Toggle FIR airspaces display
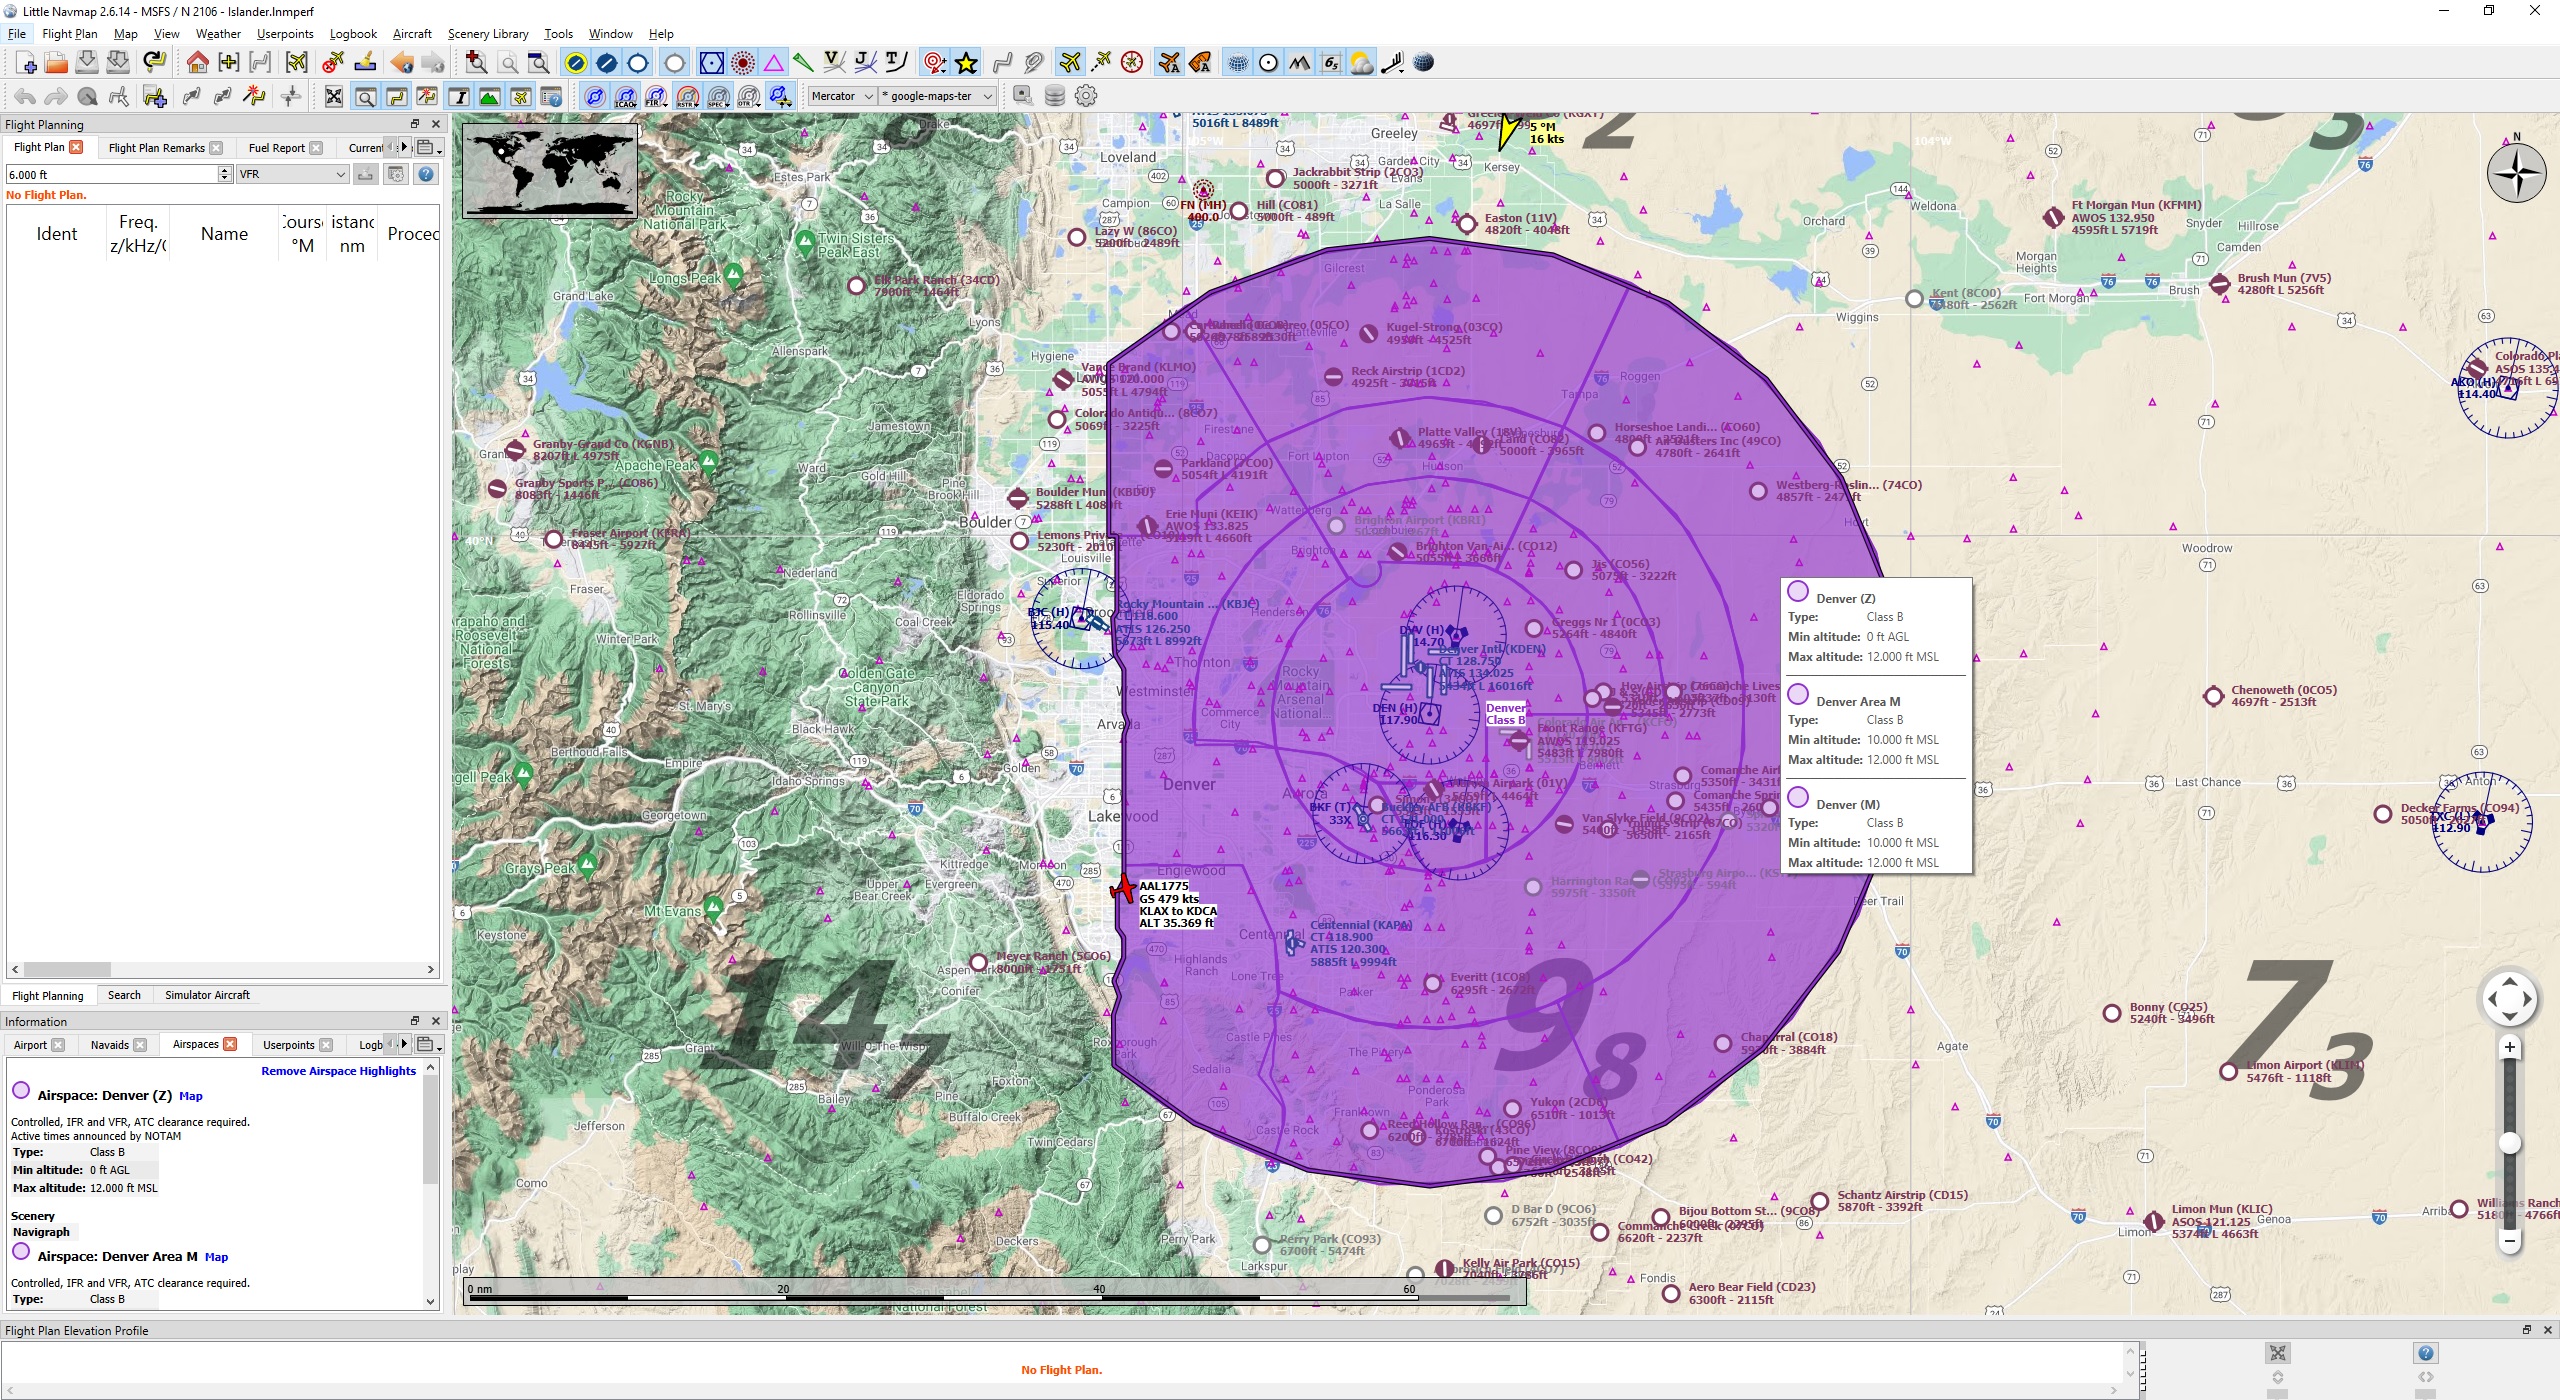The width and height of the screenshot is (2560, 1400). coord(656,96)
